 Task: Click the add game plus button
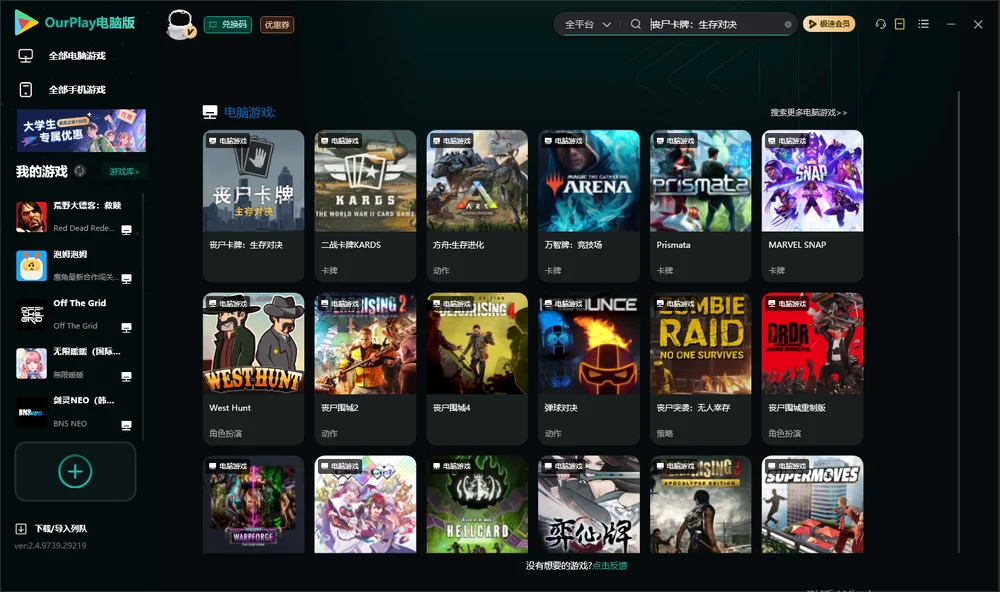coord(75,471)
